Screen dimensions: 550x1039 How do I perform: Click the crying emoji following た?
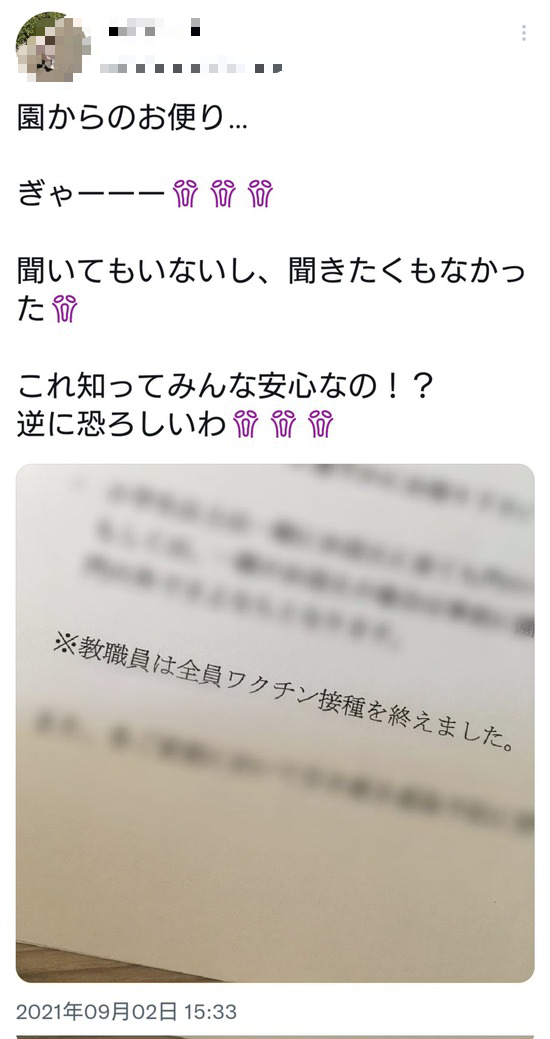coord(65,309)
